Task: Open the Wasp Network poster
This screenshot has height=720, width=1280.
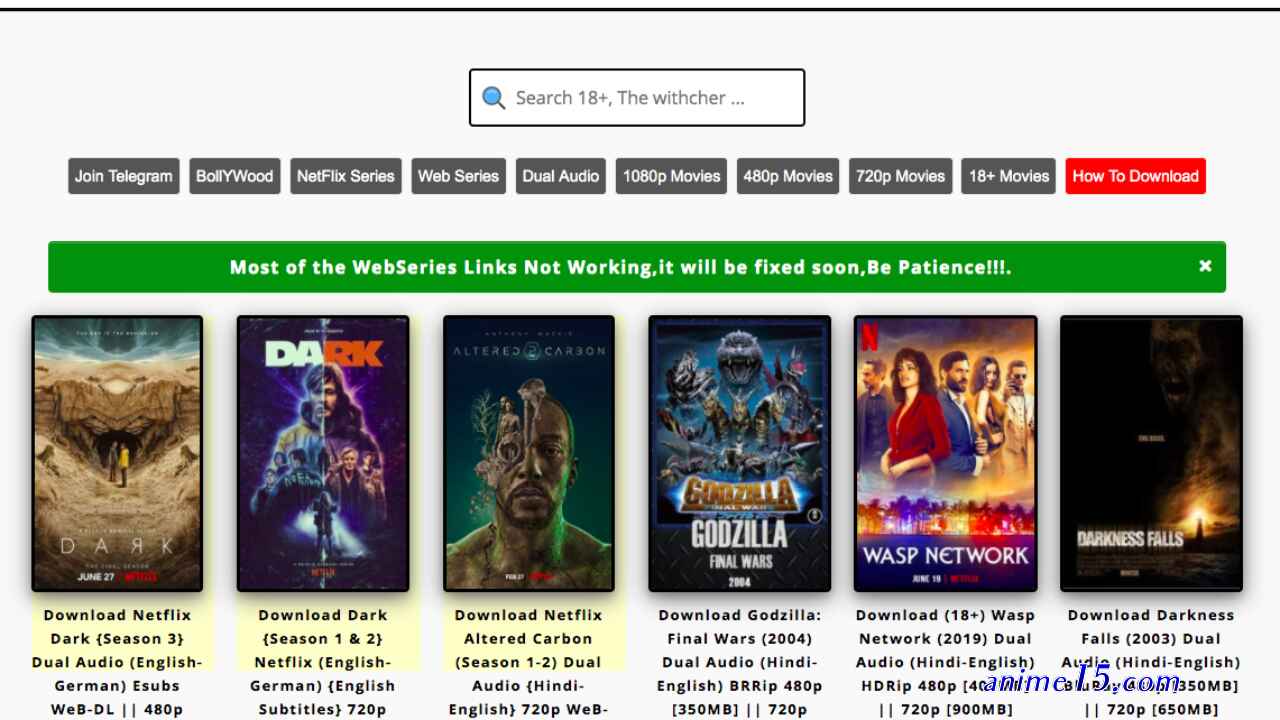Action: coord(946,454)
